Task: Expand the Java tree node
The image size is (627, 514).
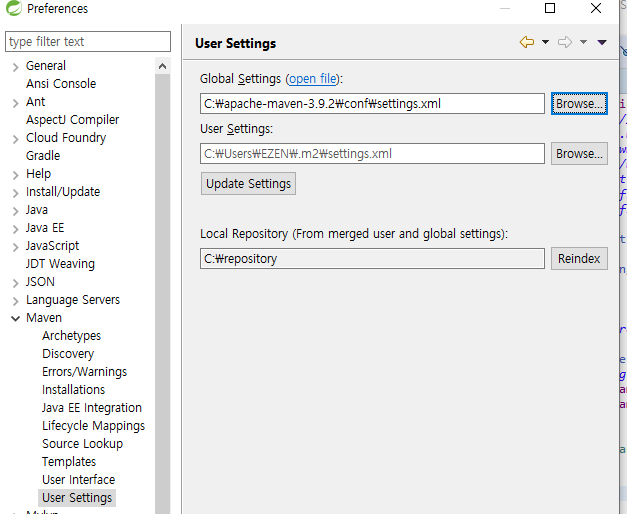Action: 16,211
